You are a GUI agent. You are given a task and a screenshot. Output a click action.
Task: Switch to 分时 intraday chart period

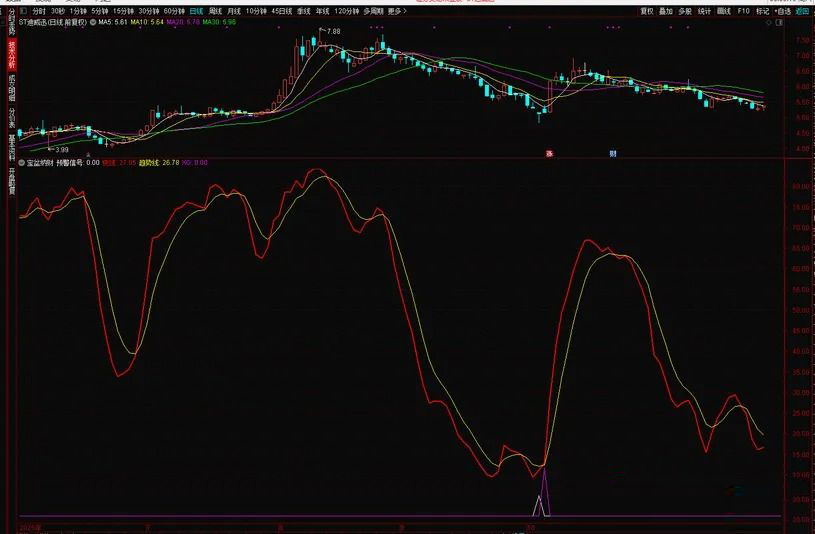39,11
